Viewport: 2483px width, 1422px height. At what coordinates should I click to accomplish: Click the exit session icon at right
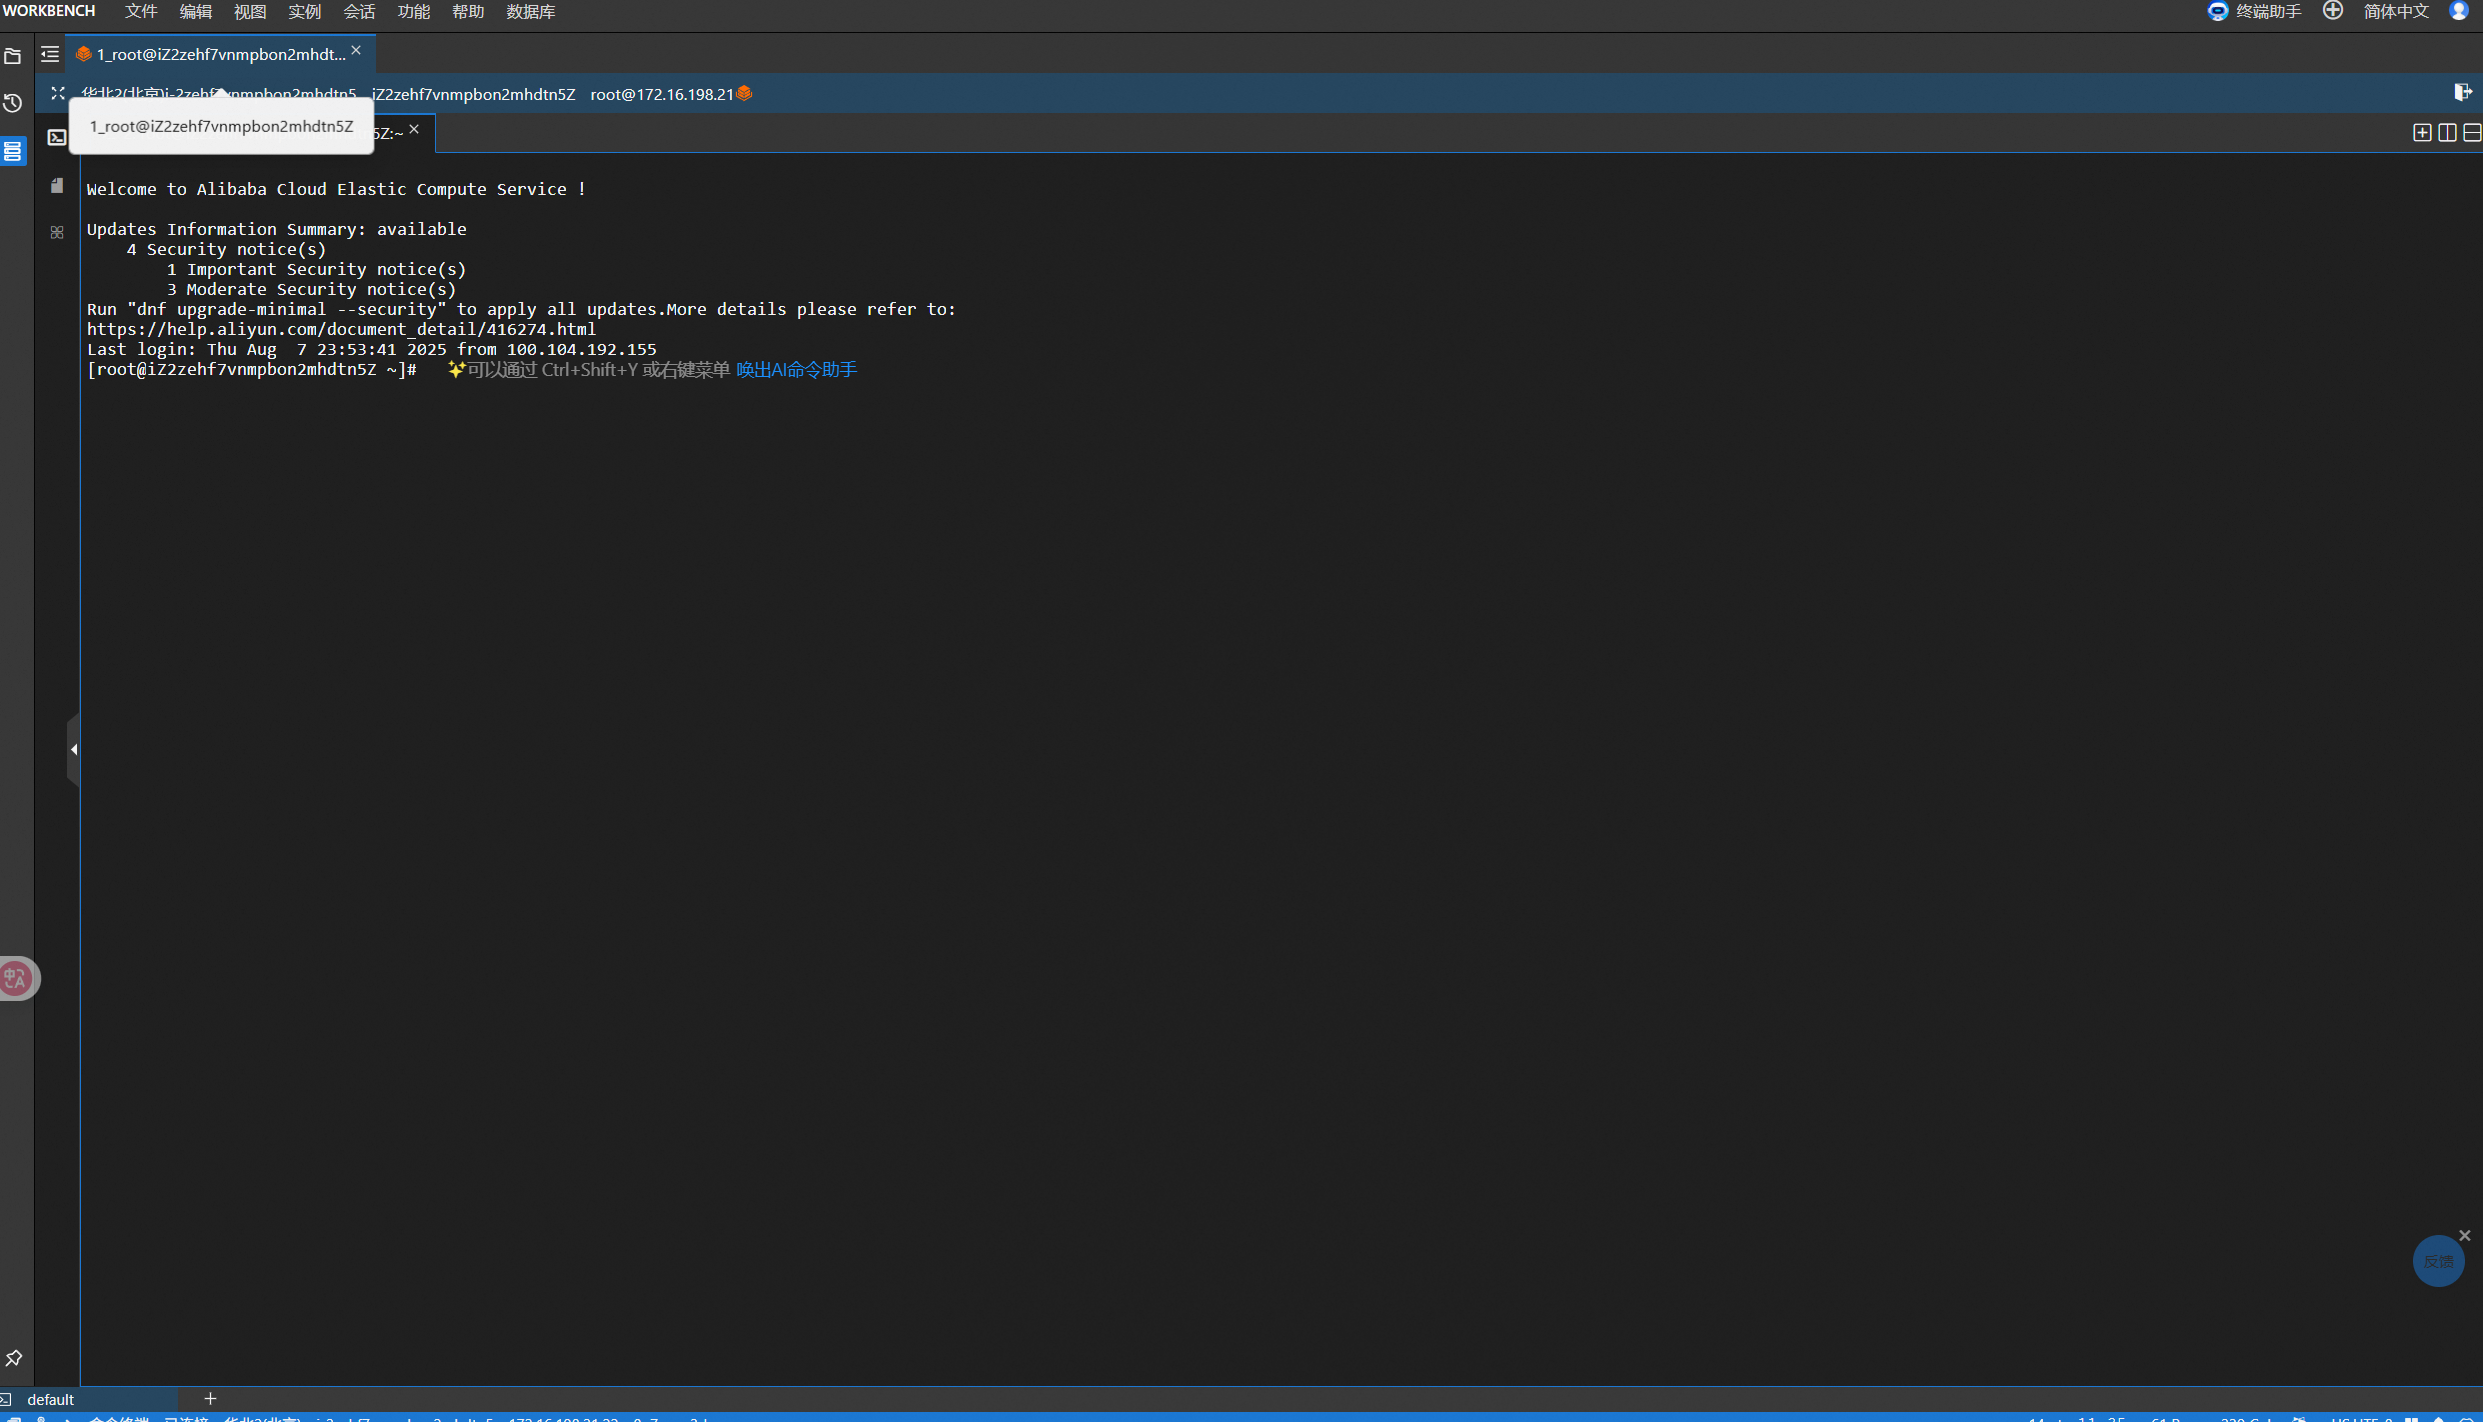point(2462,92)
